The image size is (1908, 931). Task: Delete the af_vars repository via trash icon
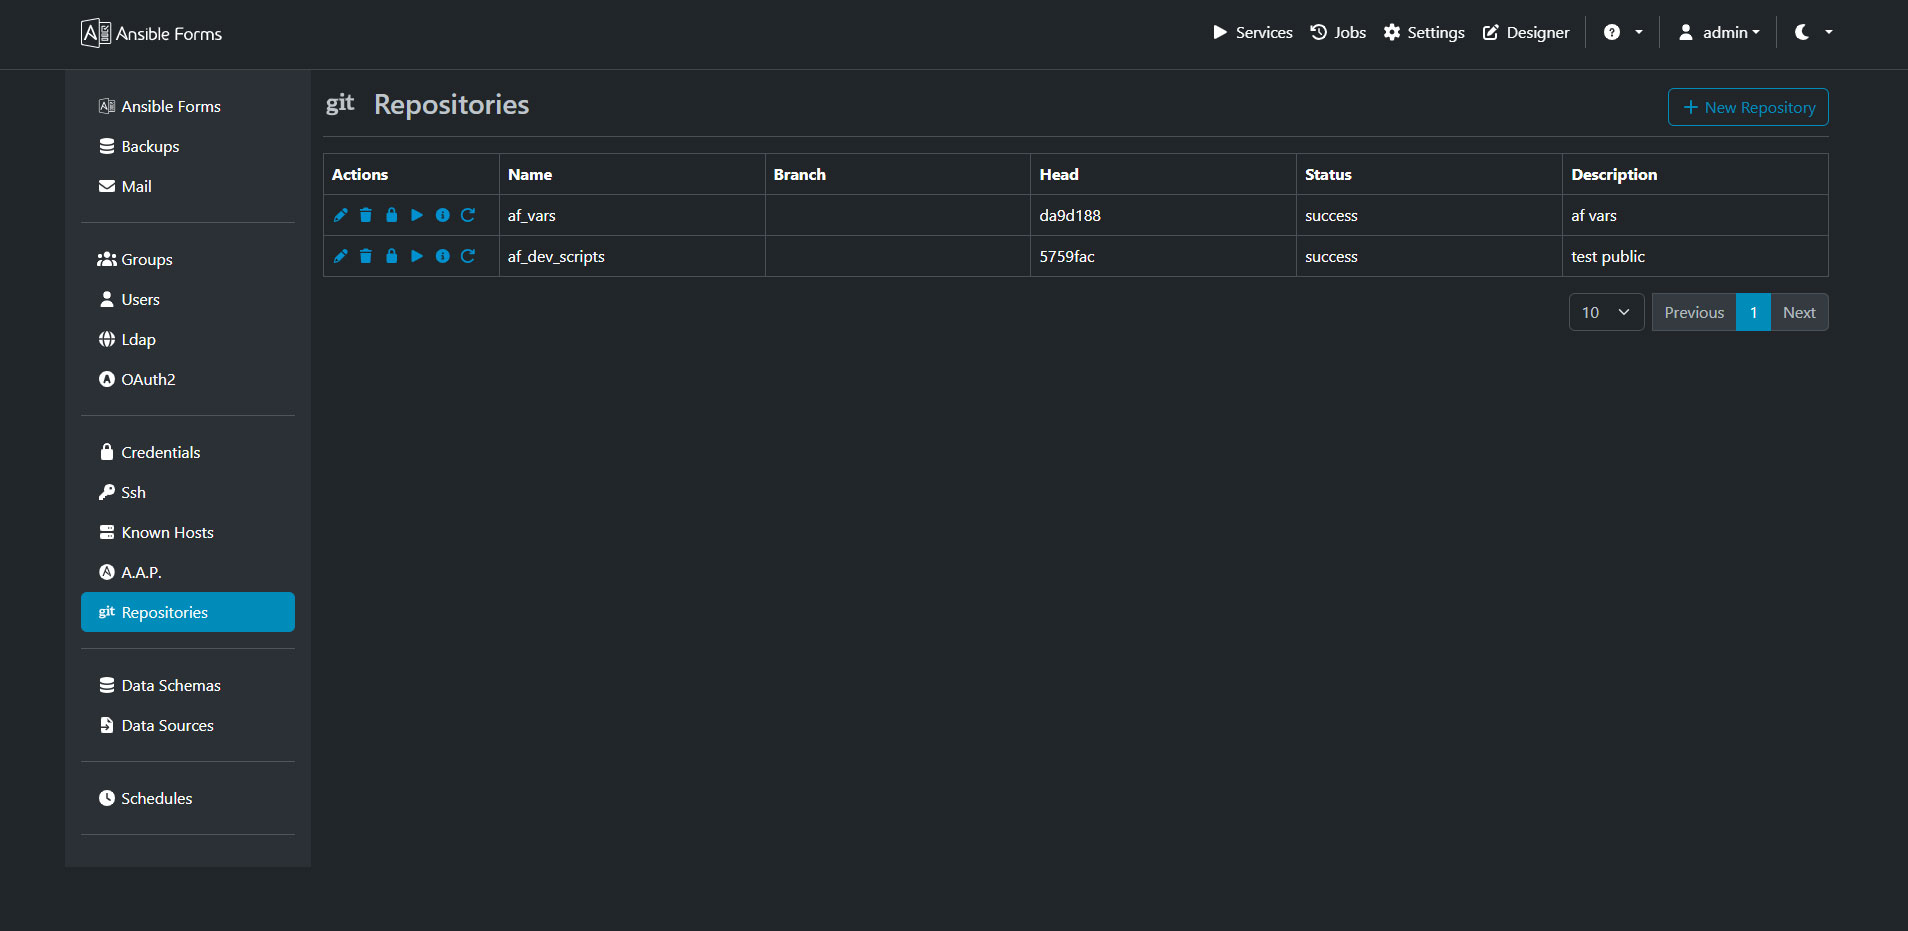click(366, 215)
